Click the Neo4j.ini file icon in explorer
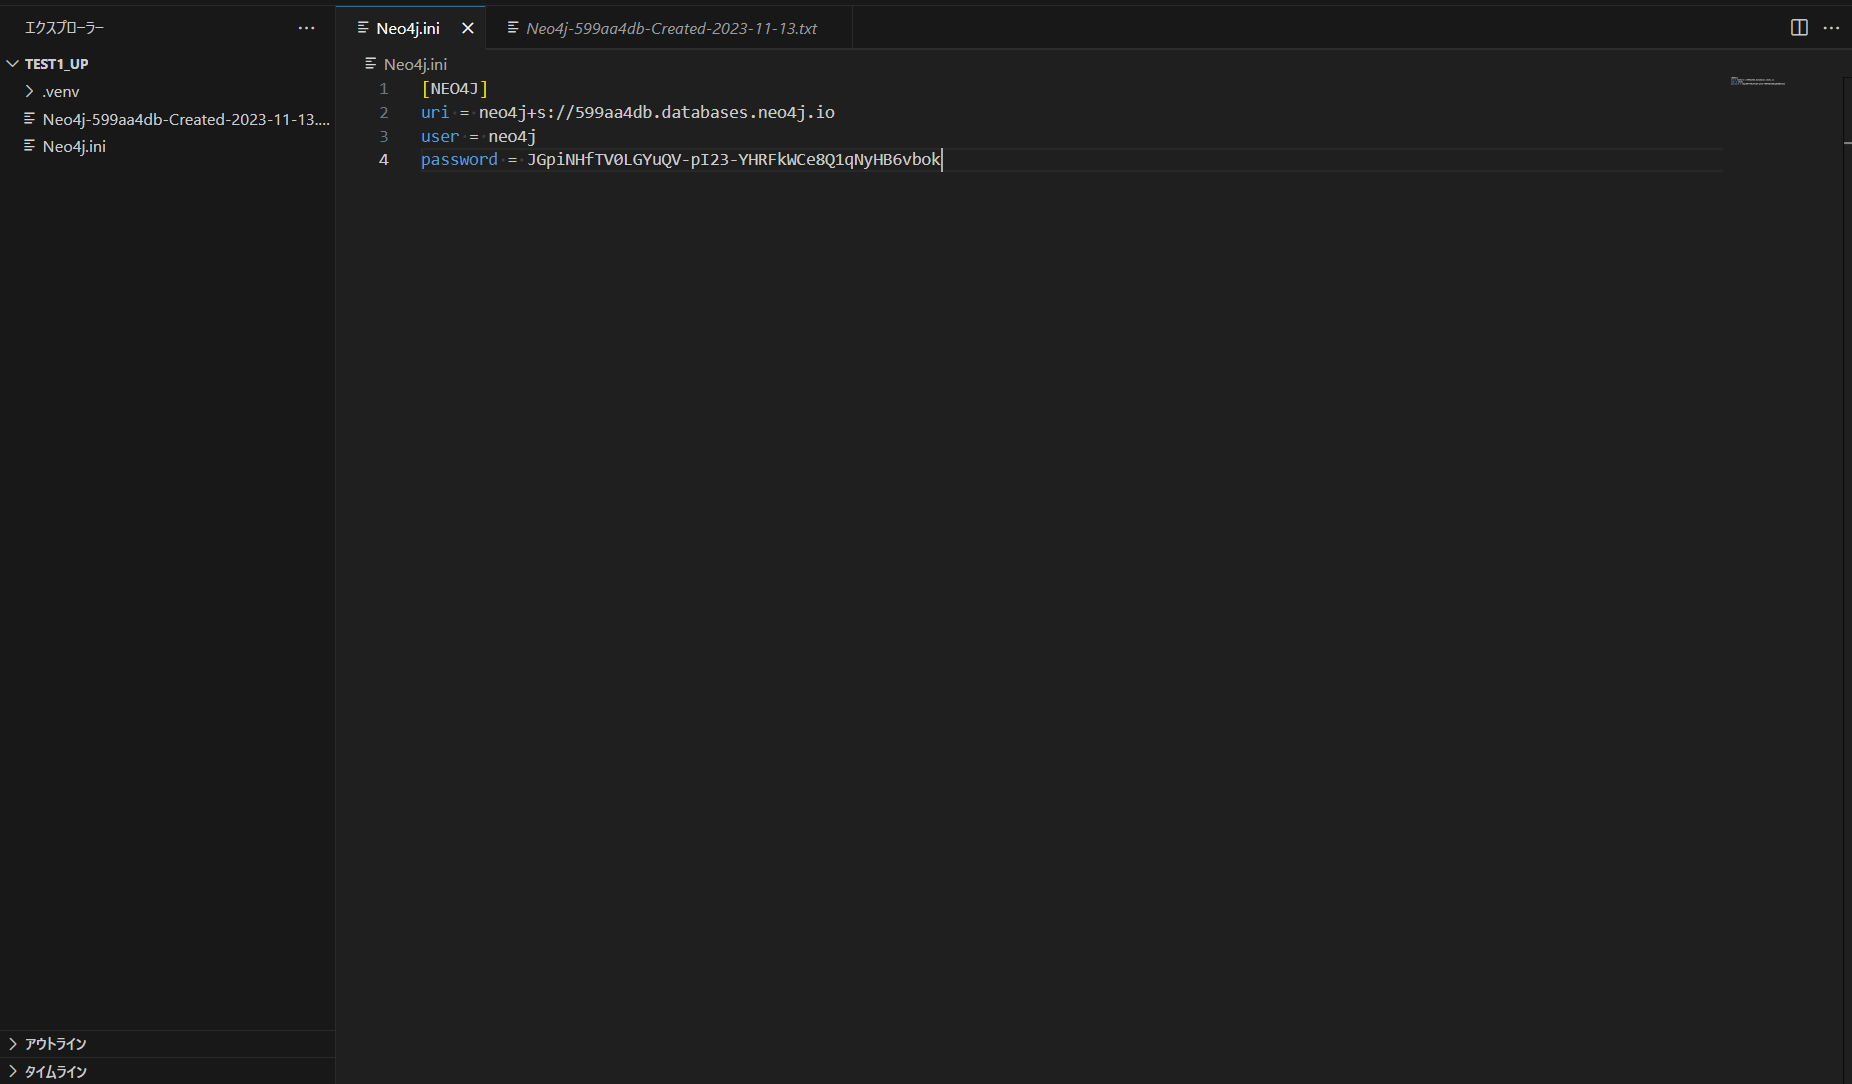This screenshot has width=1852, height=1084. [29, 146]
